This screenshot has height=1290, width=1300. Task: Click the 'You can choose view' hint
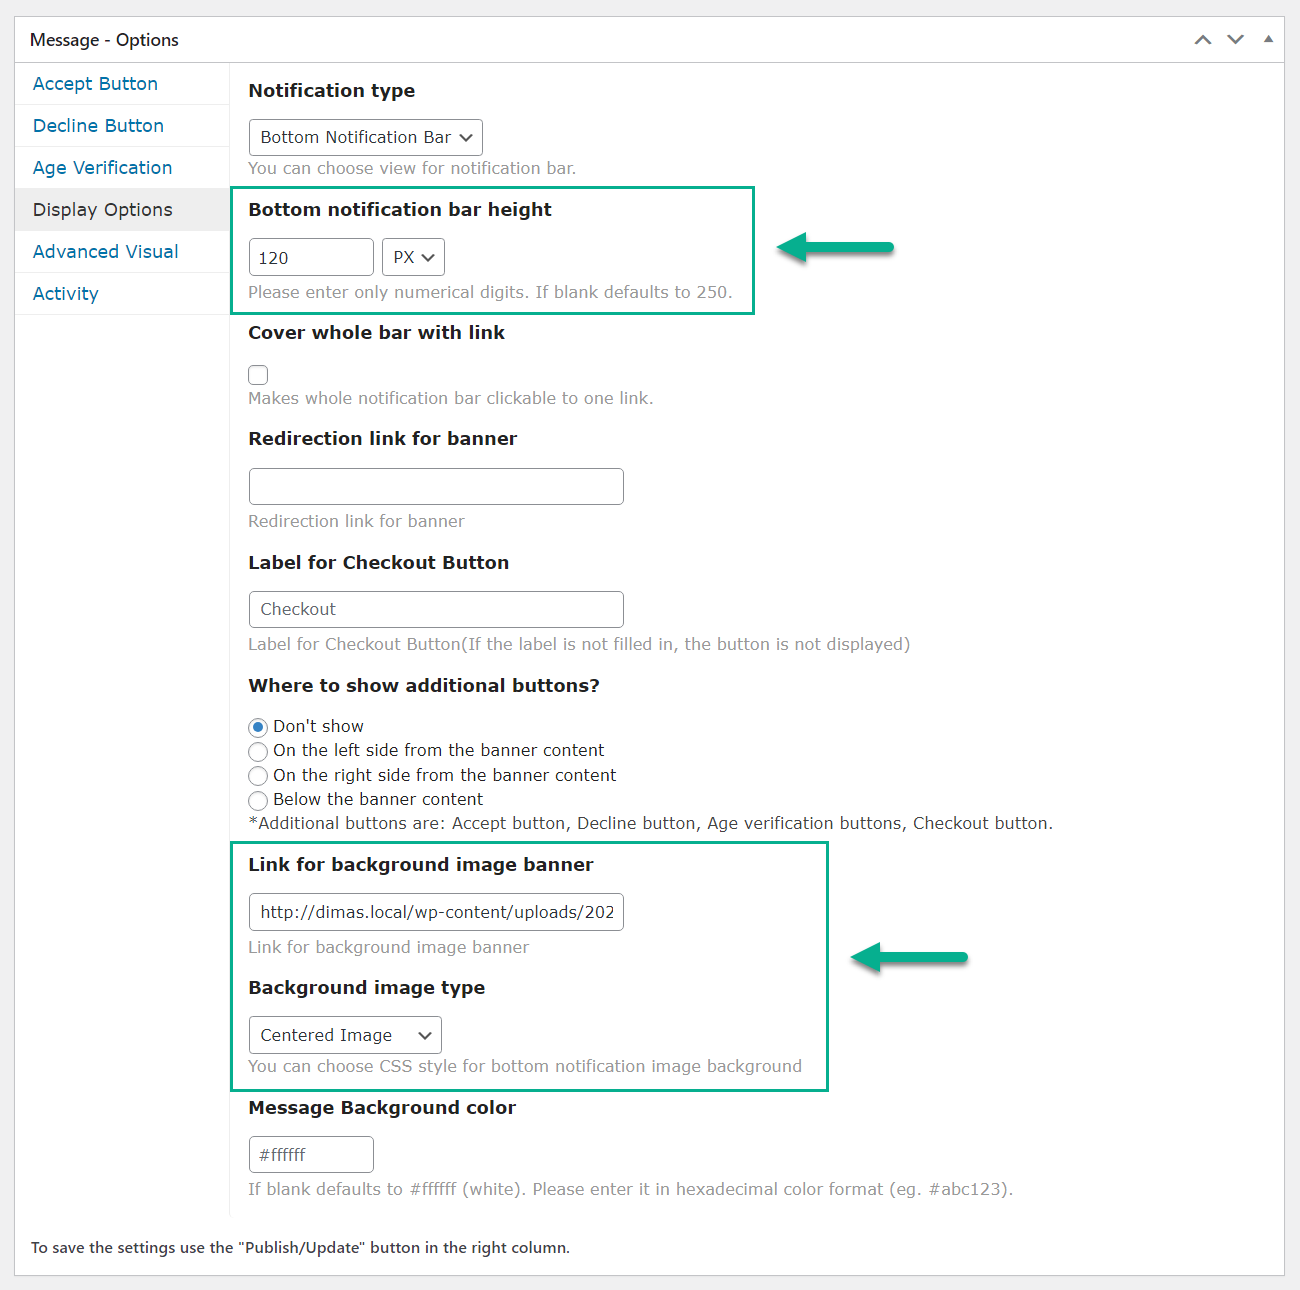click(412, 169)
